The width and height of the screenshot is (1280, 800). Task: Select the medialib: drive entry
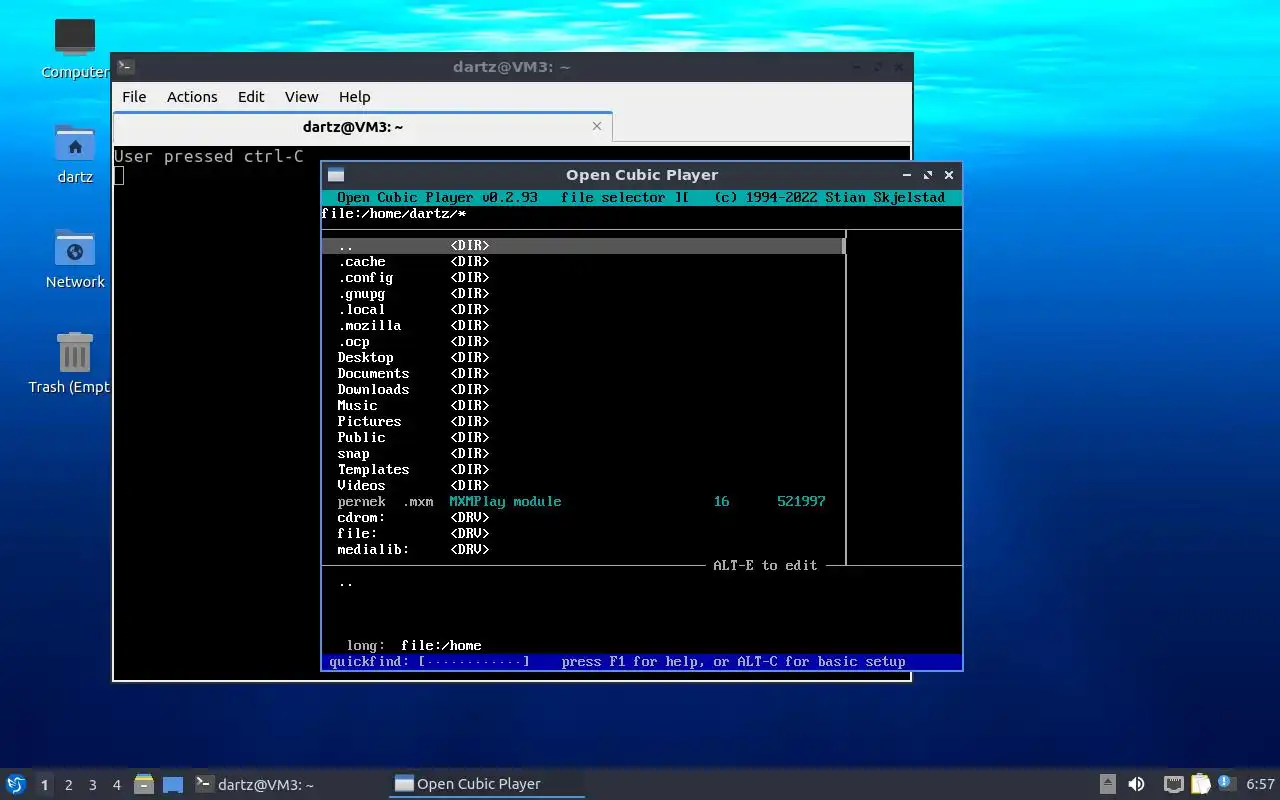(583, 550)
